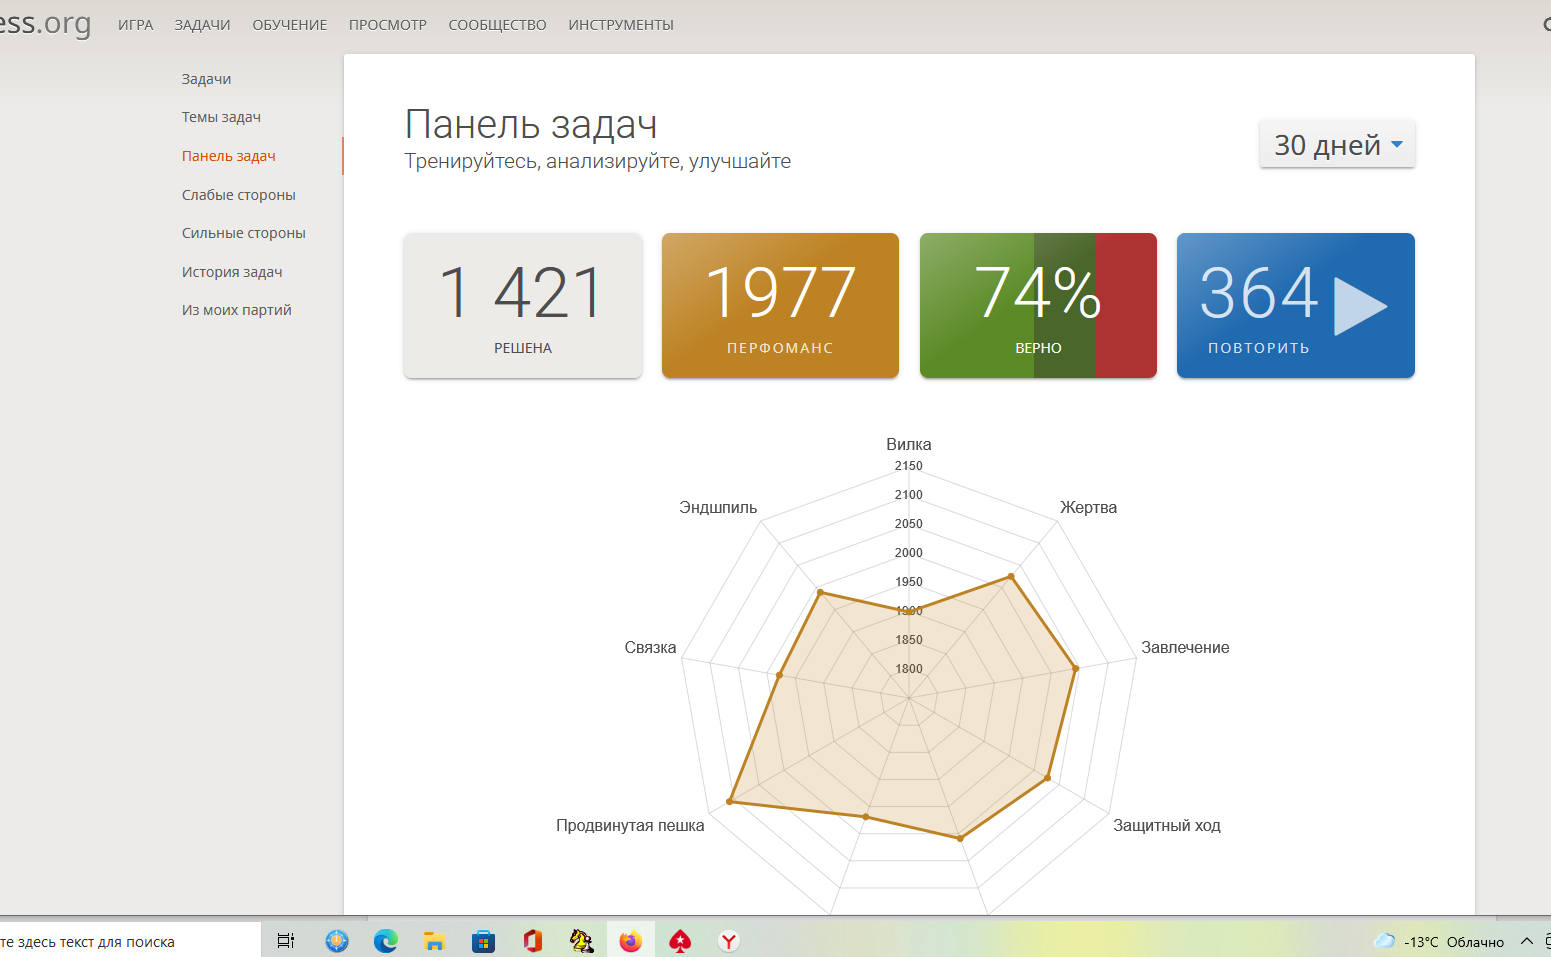The width and height of the screenshot is (1551, 957).
Task: Click the 364 Повторить card number
Action: pyautogui.click(x=1259, y=293)
